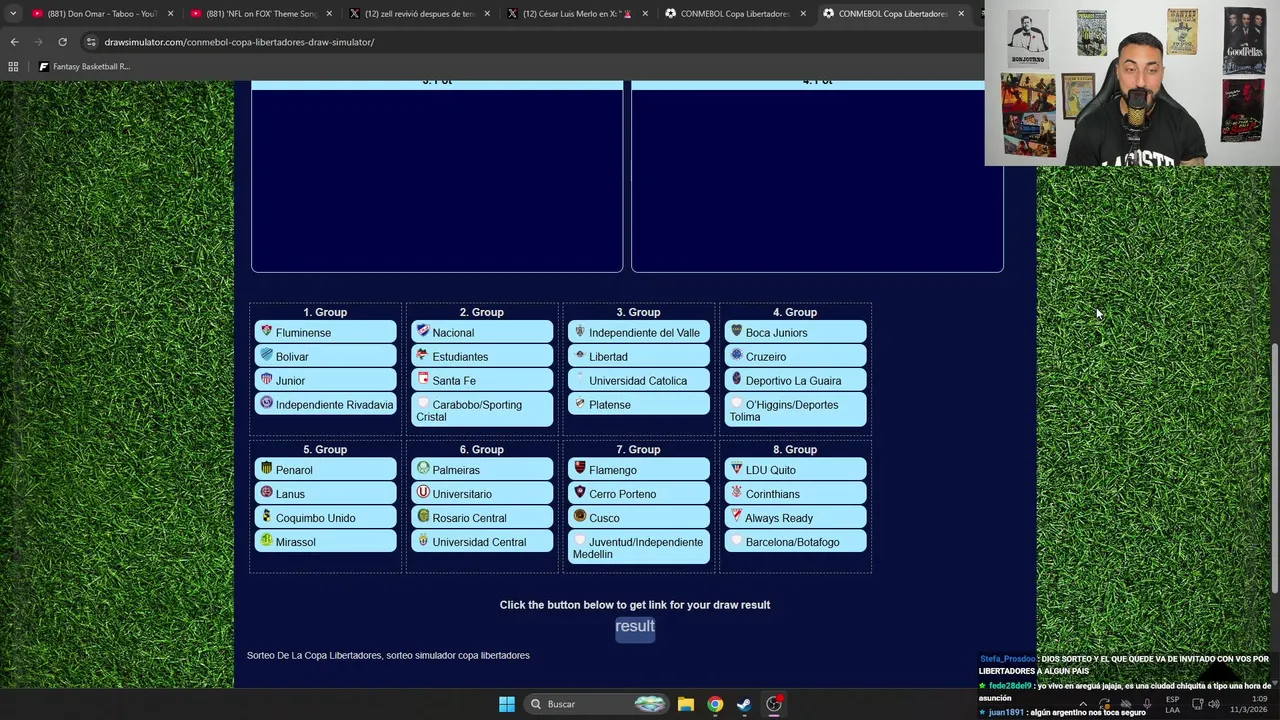Switch to the first CONMEBOL Copa Libertadores tab
The width and height of the screenshot is (1280, 720).
(x=734, y=14)
